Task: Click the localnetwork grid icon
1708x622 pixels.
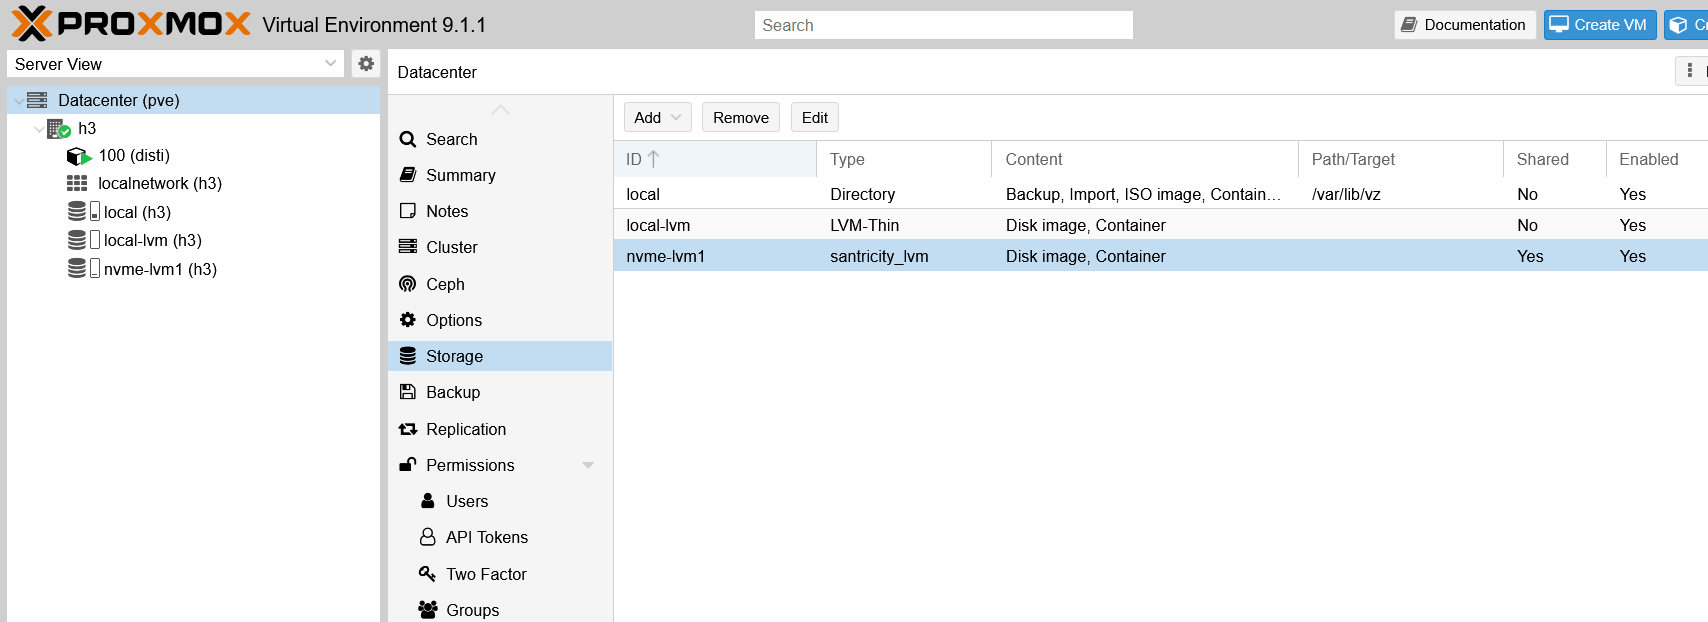Action: point(77,183)
